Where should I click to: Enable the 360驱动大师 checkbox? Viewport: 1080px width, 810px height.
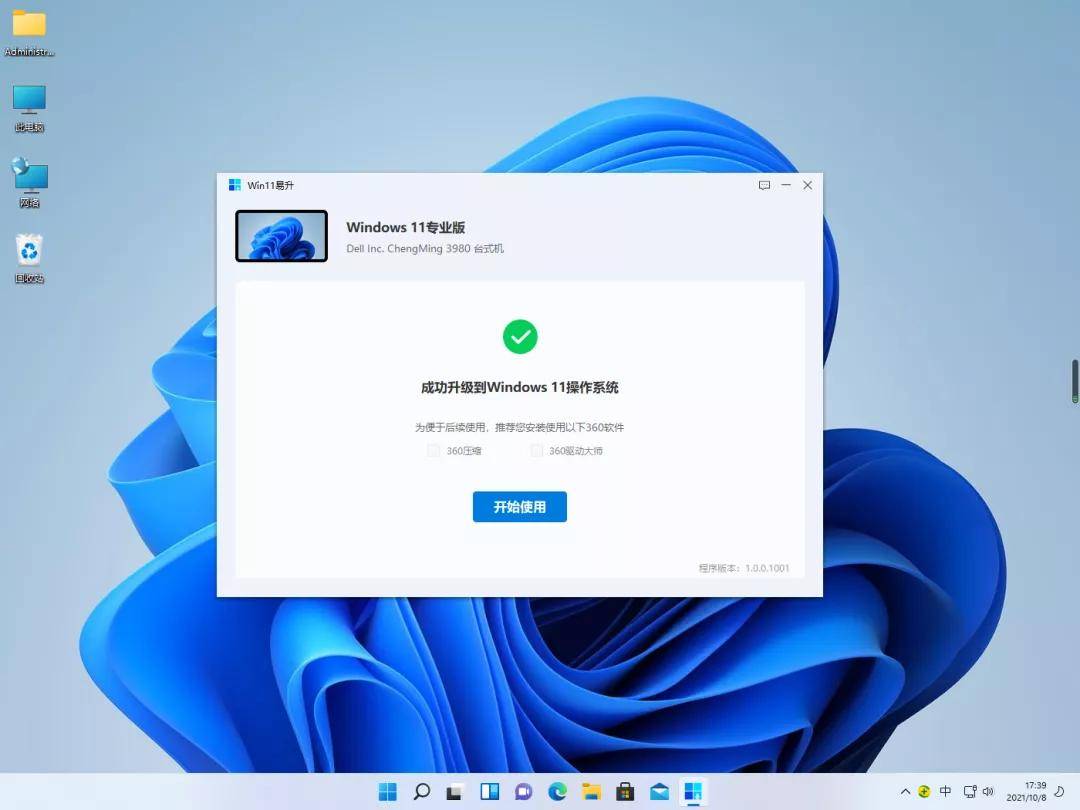click(536, 450)
